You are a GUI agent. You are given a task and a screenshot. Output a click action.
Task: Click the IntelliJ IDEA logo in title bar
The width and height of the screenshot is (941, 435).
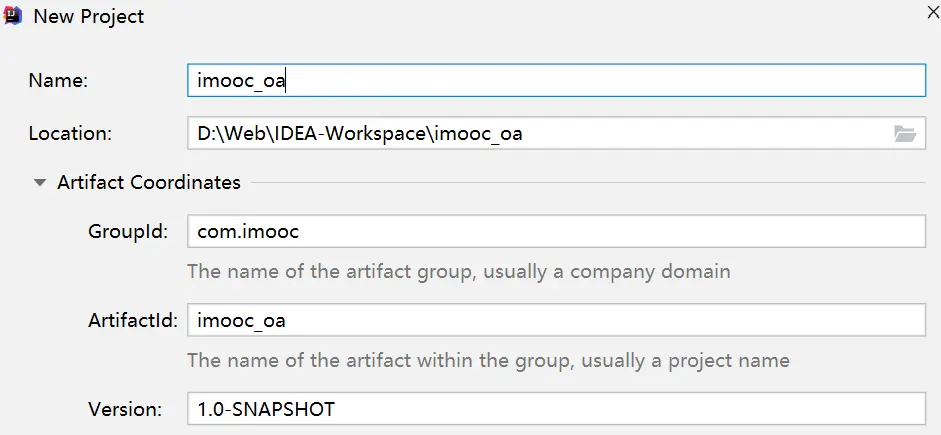(14, 16)
